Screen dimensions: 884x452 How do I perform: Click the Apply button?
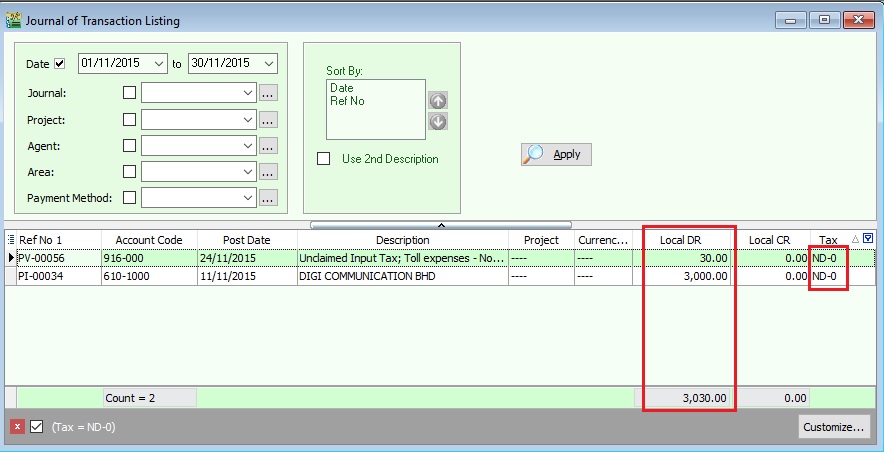click(557, 154)
